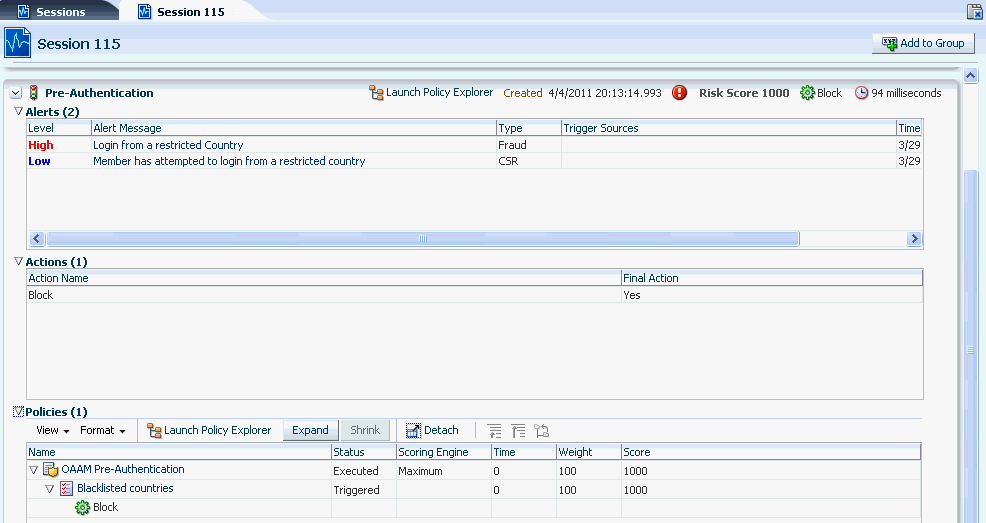
Task: Click the green Block gear icon in header
Action: coord(807,93)
